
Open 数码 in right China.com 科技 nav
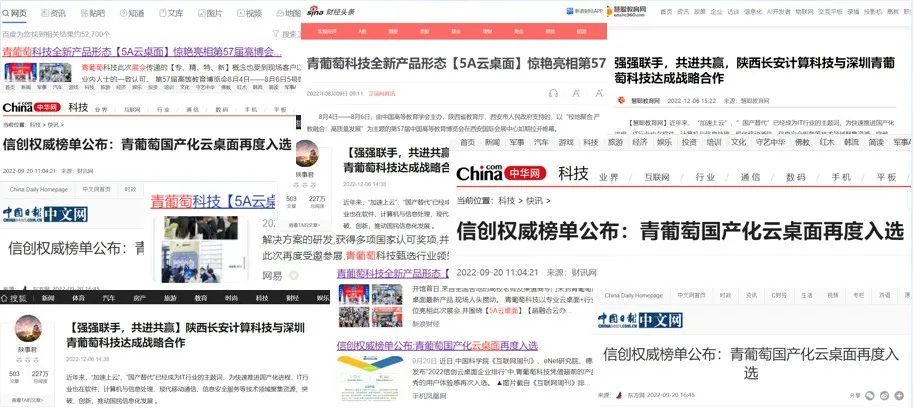(795, 178)
